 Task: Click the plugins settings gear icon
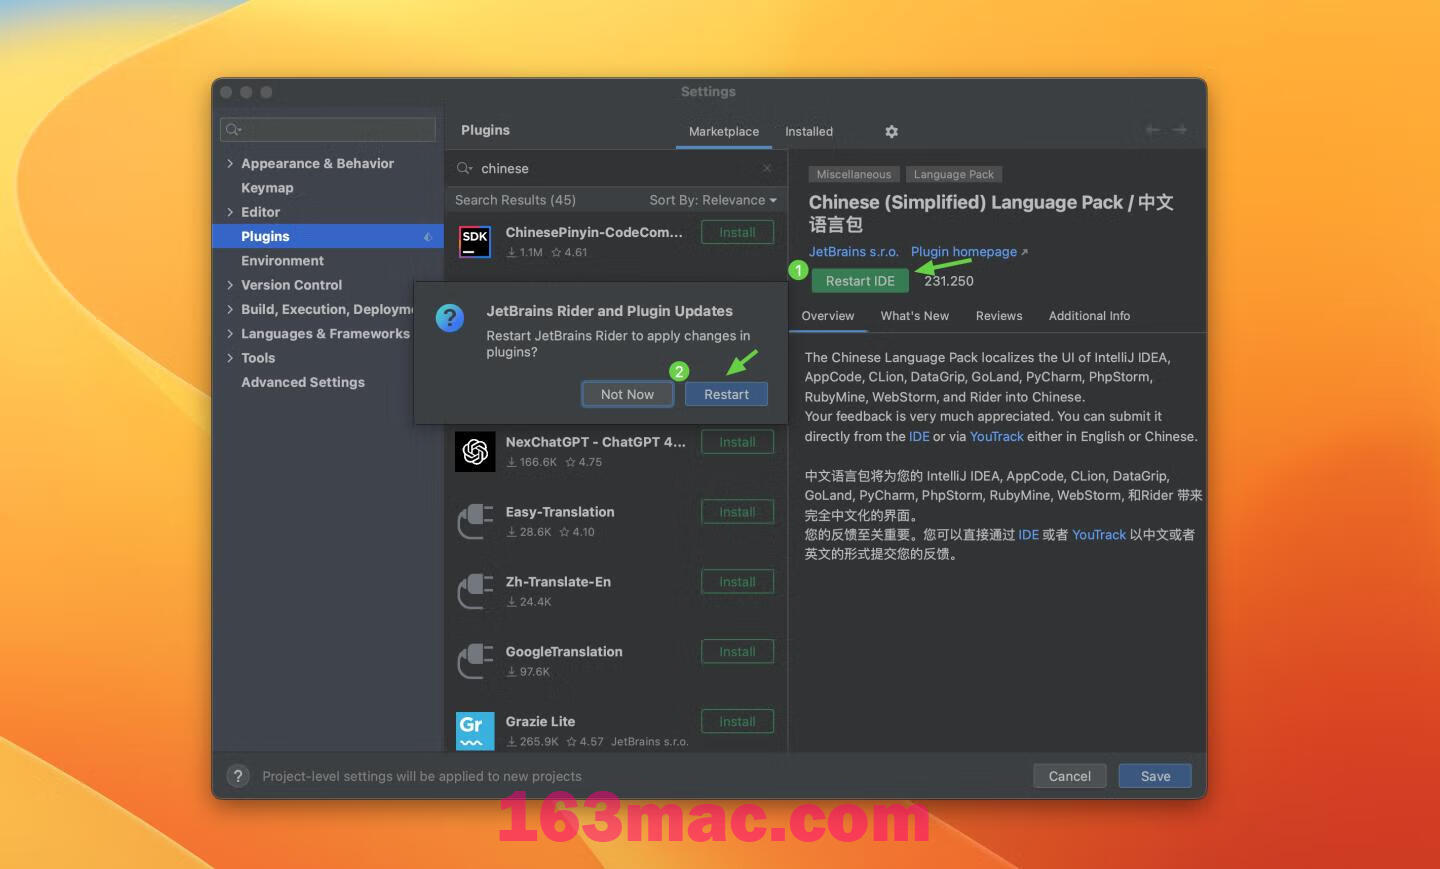(x=891, y=131)
